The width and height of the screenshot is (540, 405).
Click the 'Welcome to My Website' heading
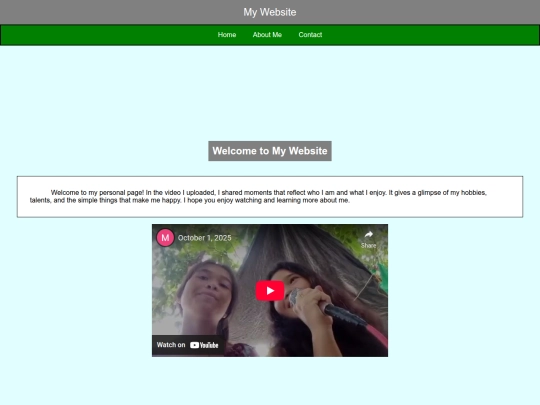270,151
